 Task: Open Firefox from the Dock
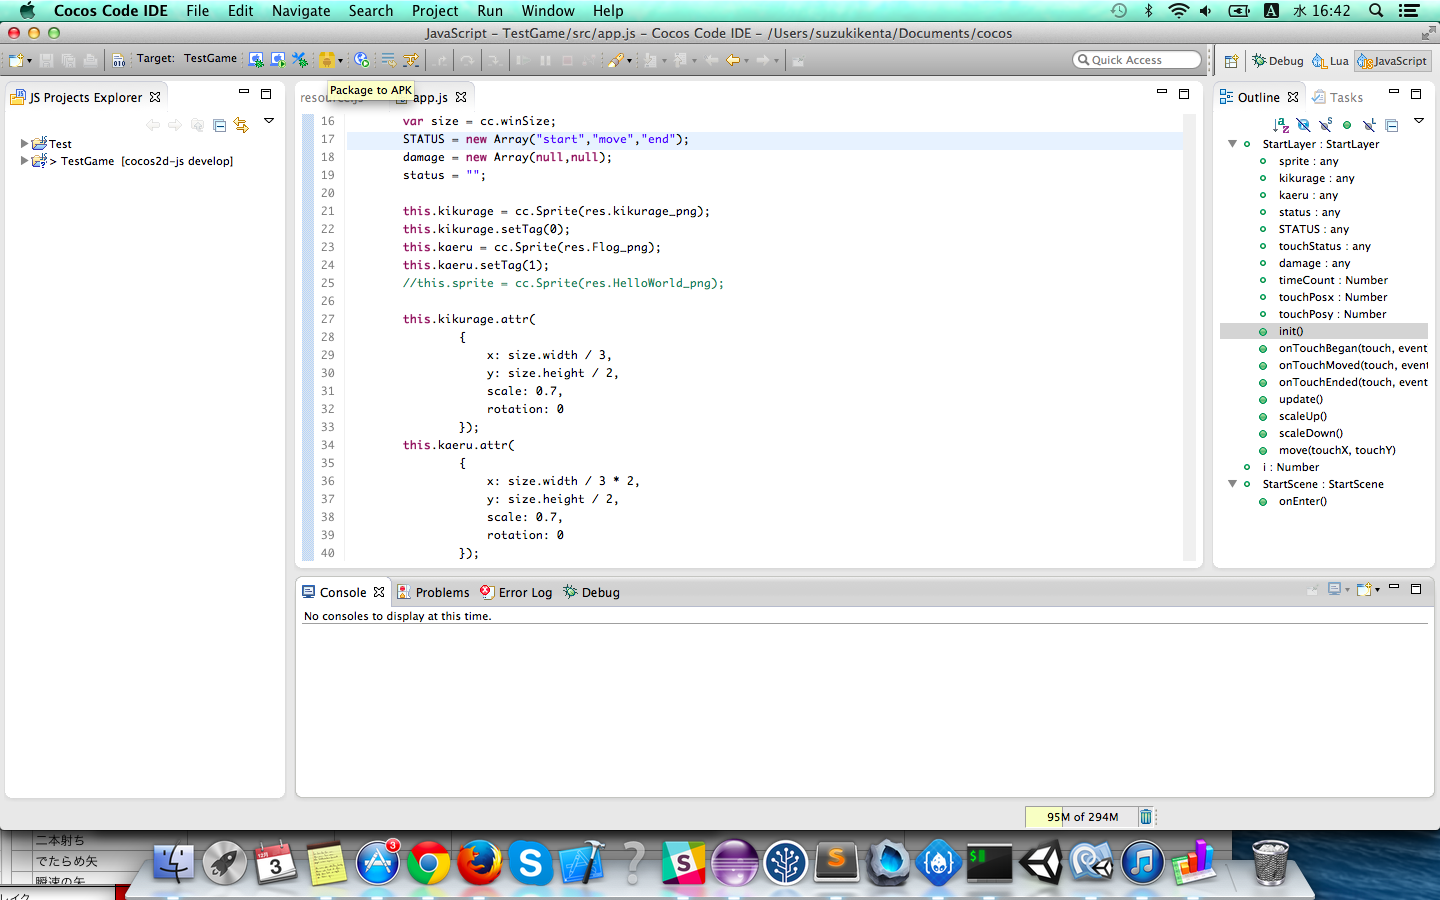[x=479, y=862]
